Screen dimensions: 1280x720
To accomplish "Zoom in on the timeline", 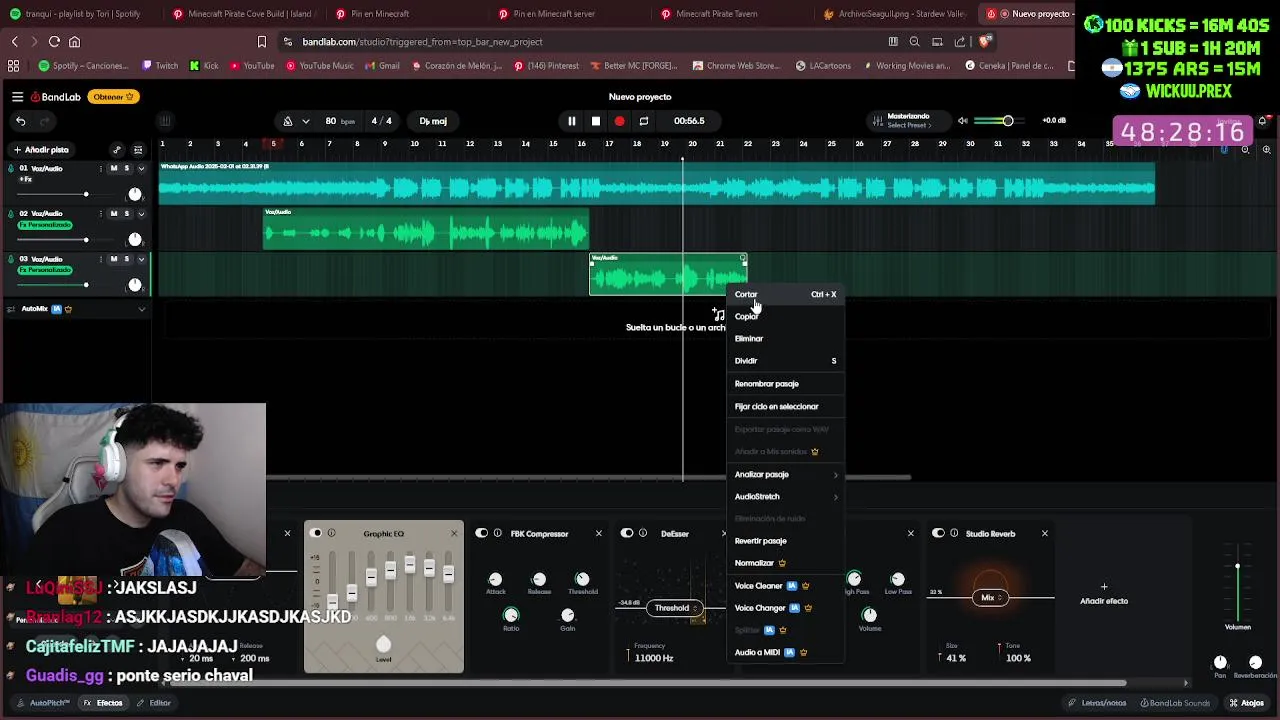I will (1266, 150).
